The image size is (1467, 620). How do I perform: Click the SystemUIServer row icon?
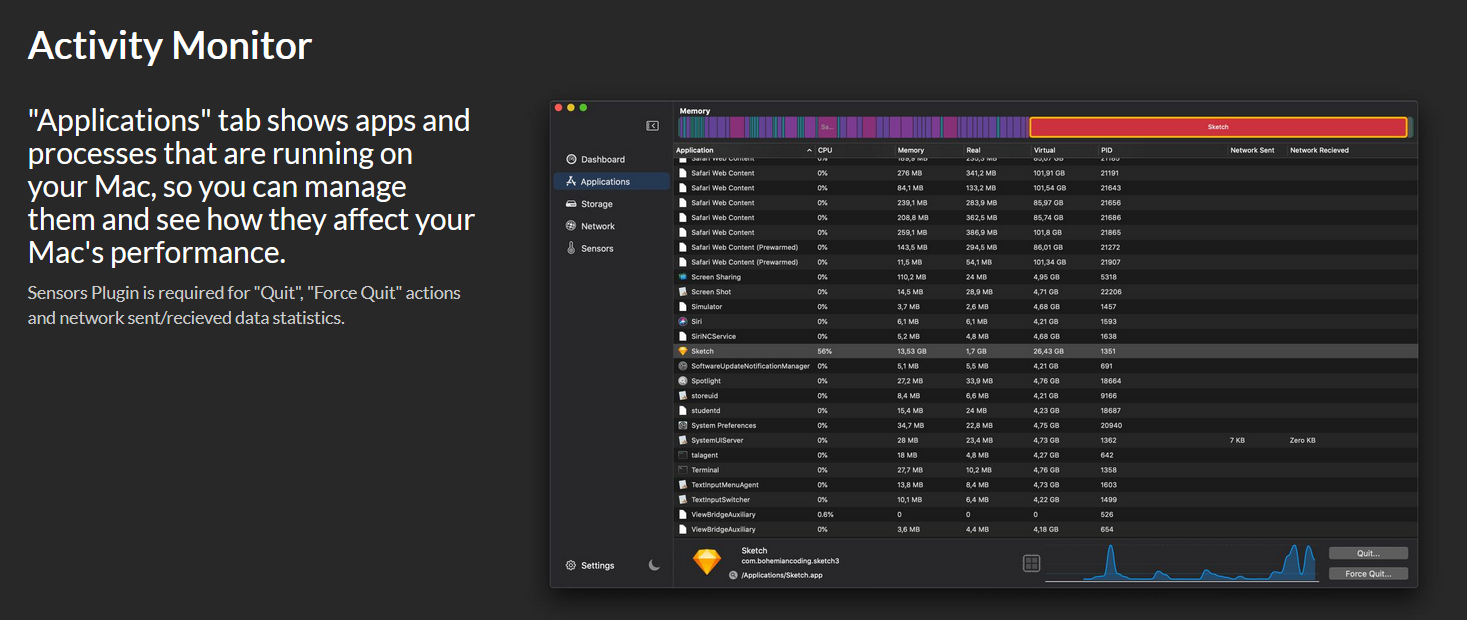pyautogui.click(x=682, y=440)
